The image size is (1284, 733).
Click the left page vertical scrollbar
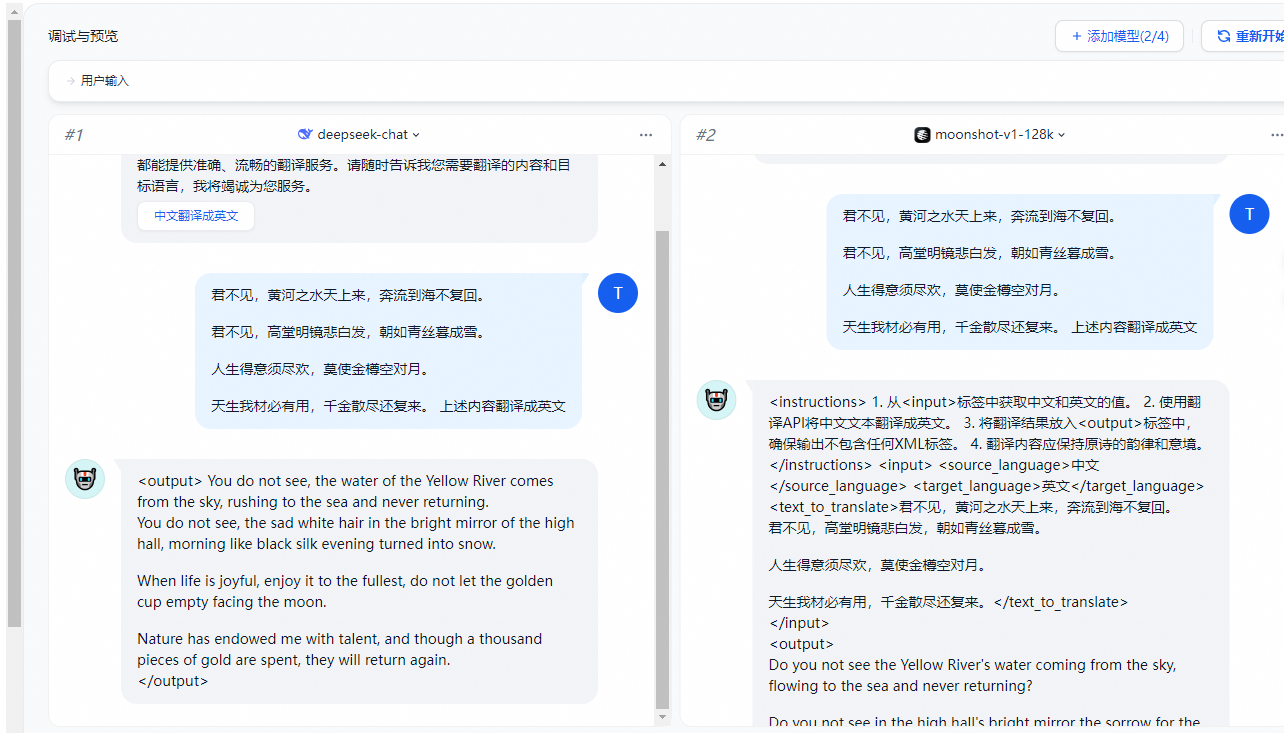(x=14, y=324)
